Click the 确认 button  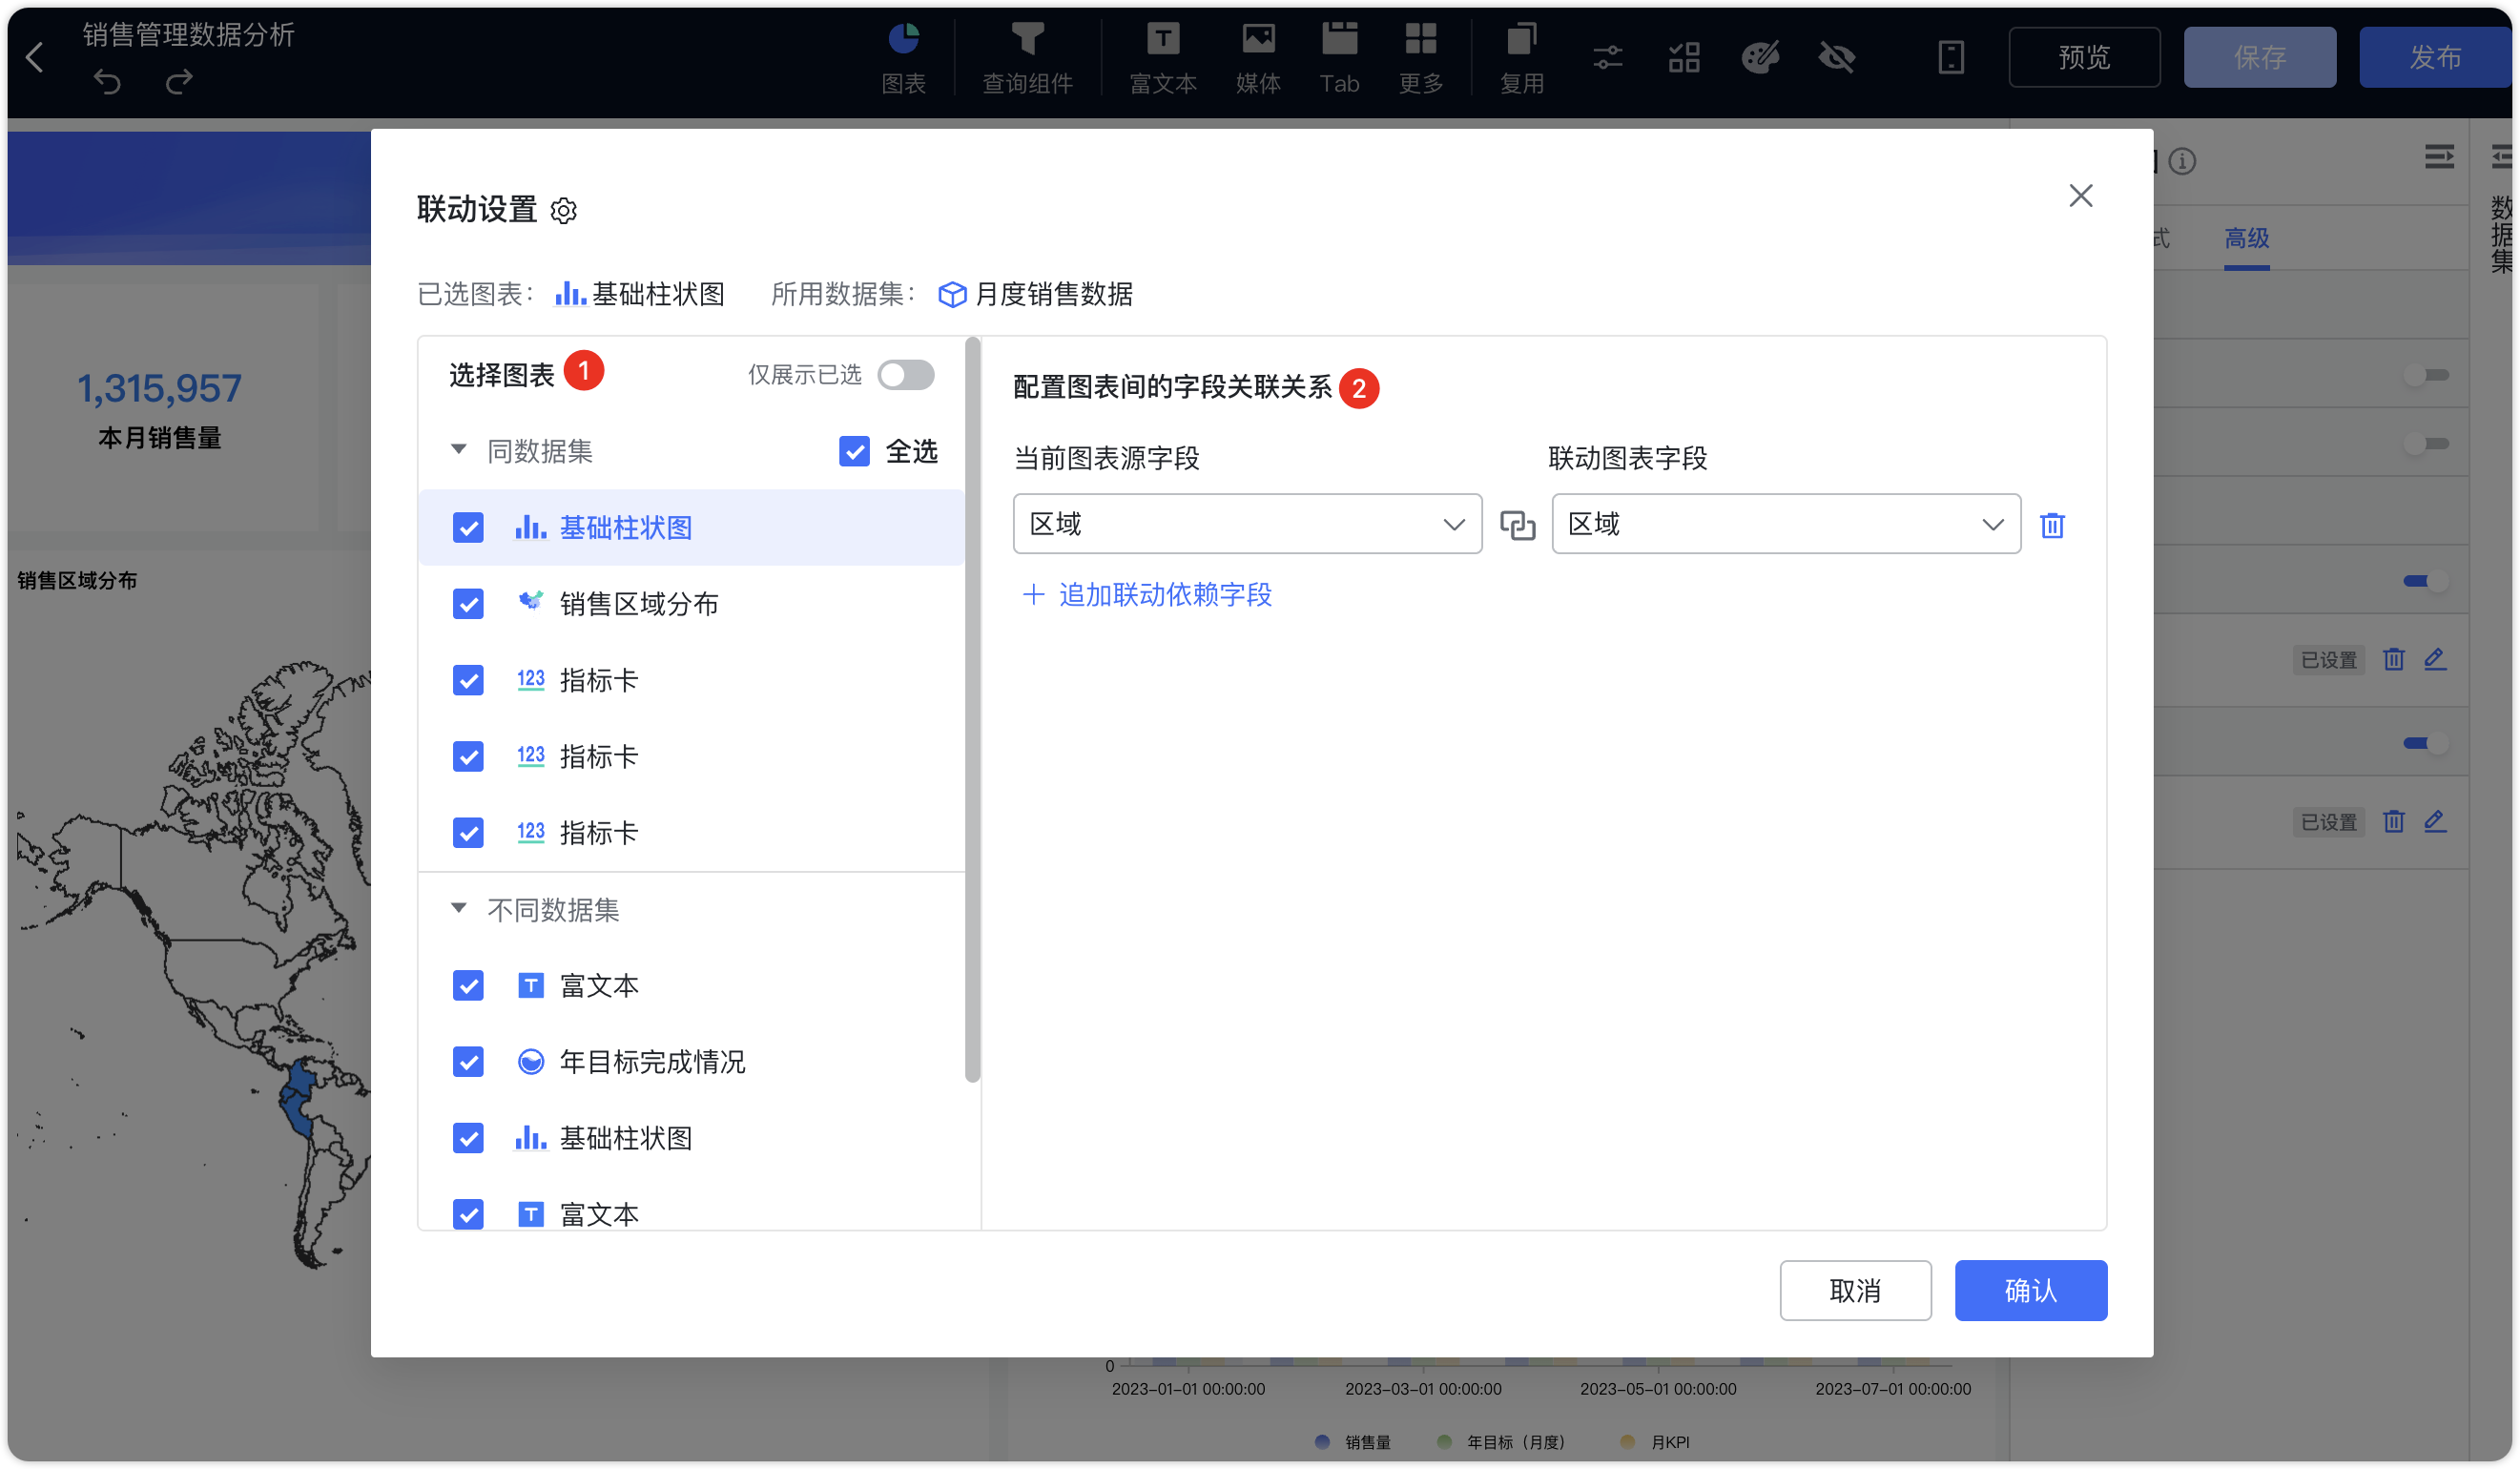2029,1290
